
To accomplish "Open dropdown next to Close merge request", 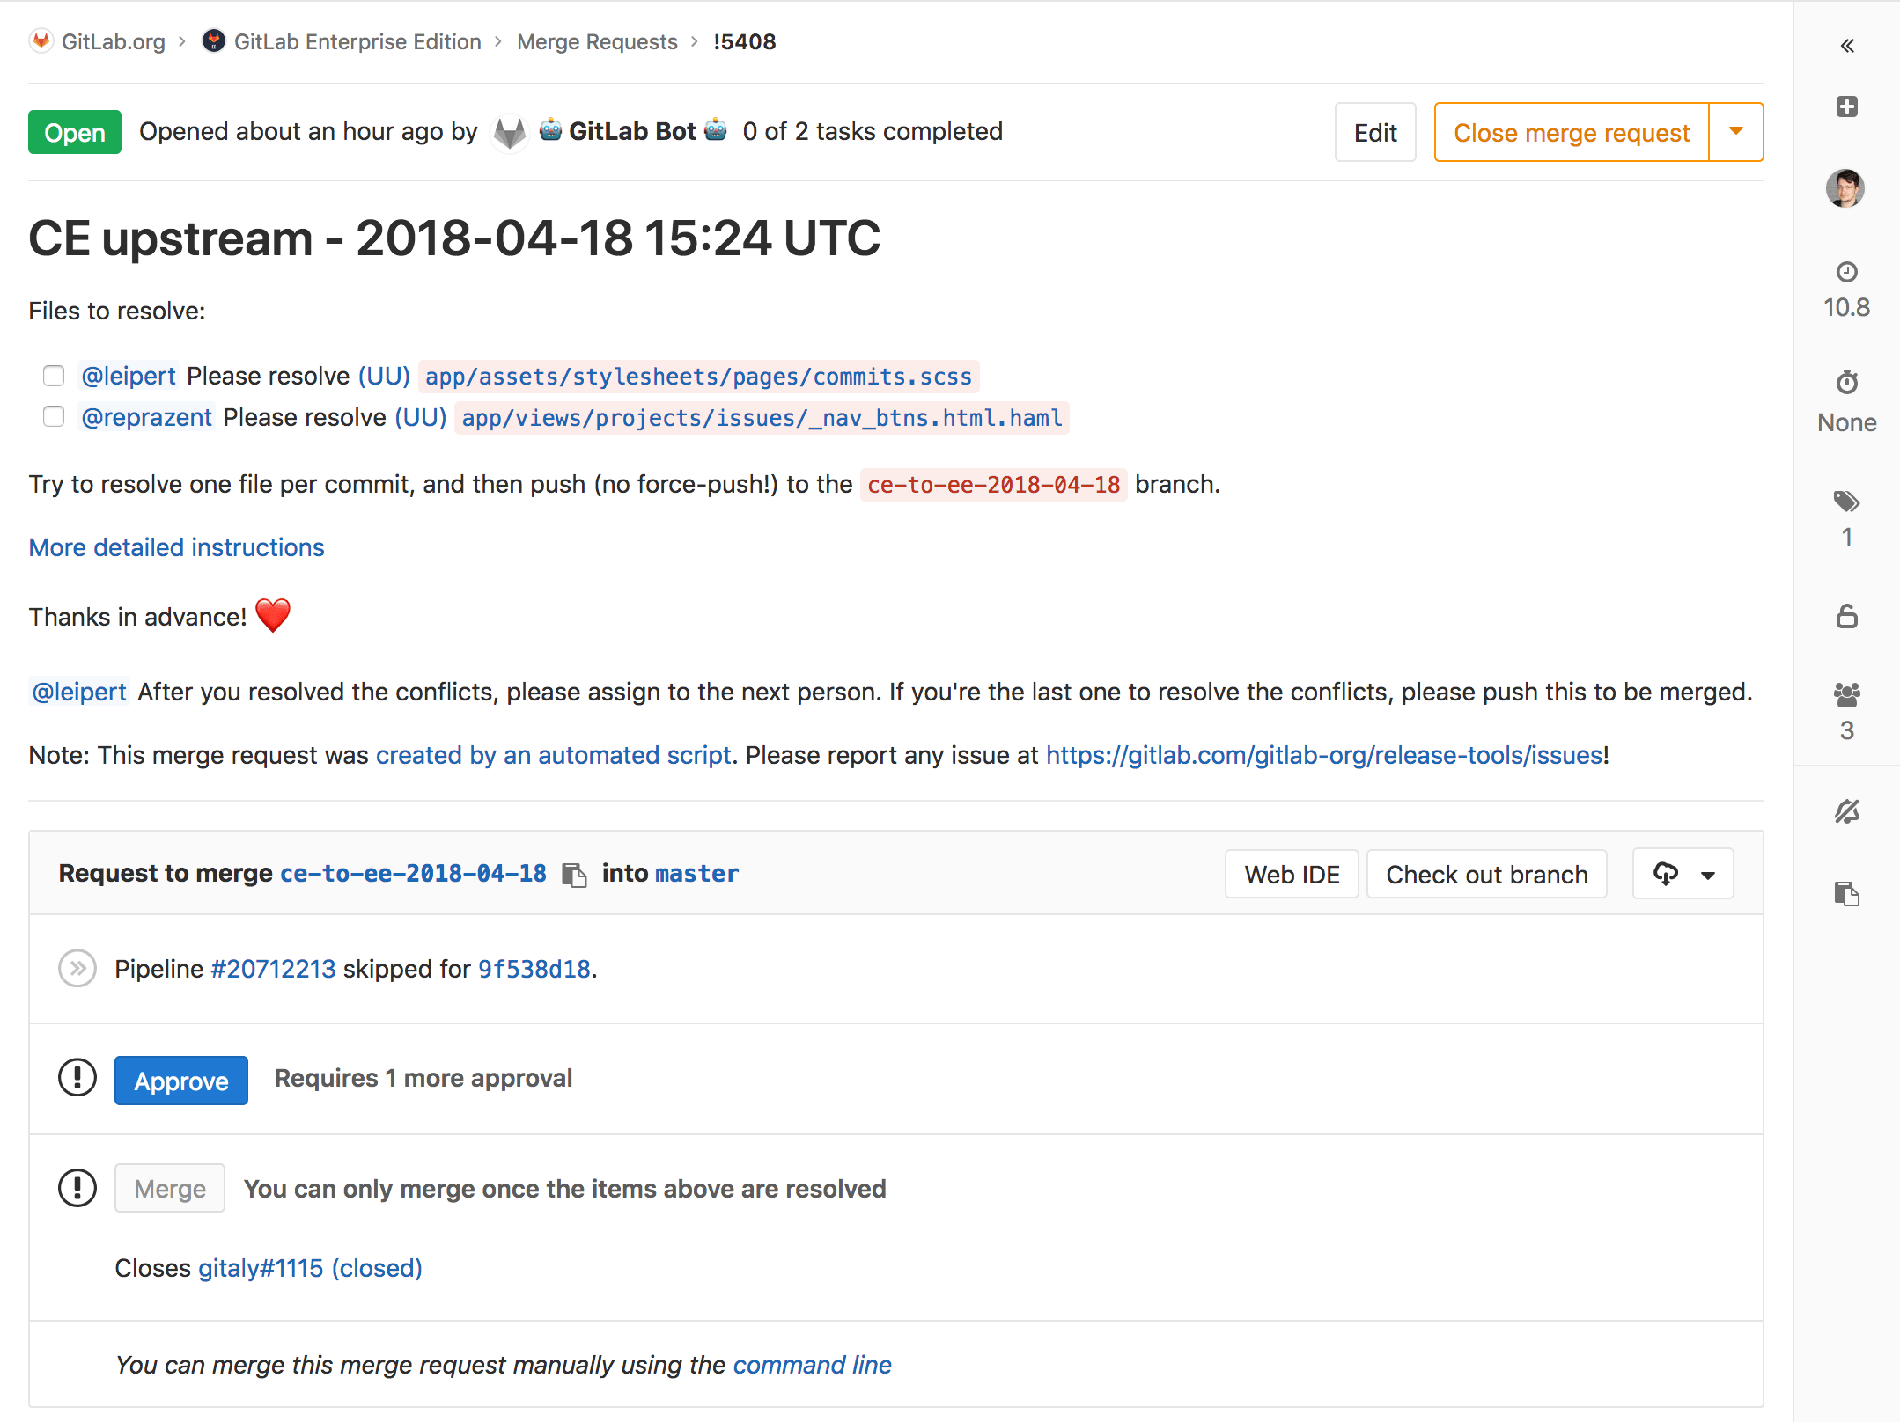I will 1736,132.
